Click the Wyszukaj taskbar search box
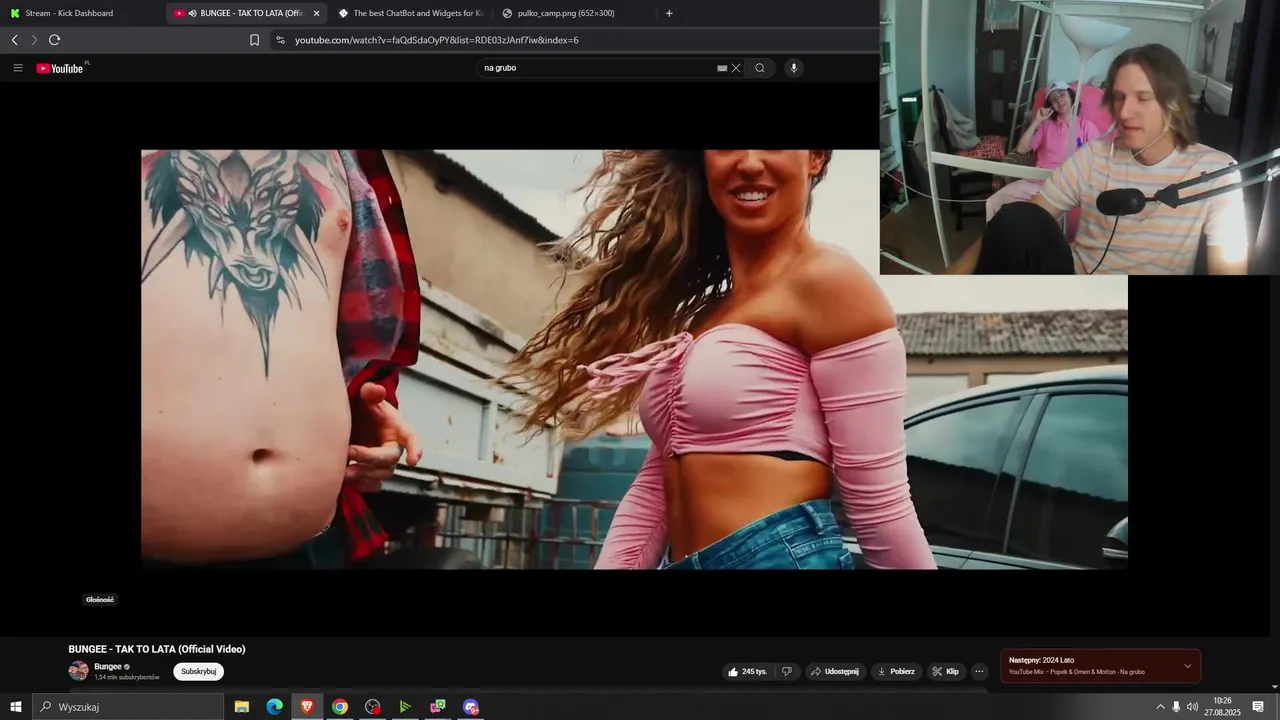The height and width of the screenshot is (720, 1280). (128, 707)
